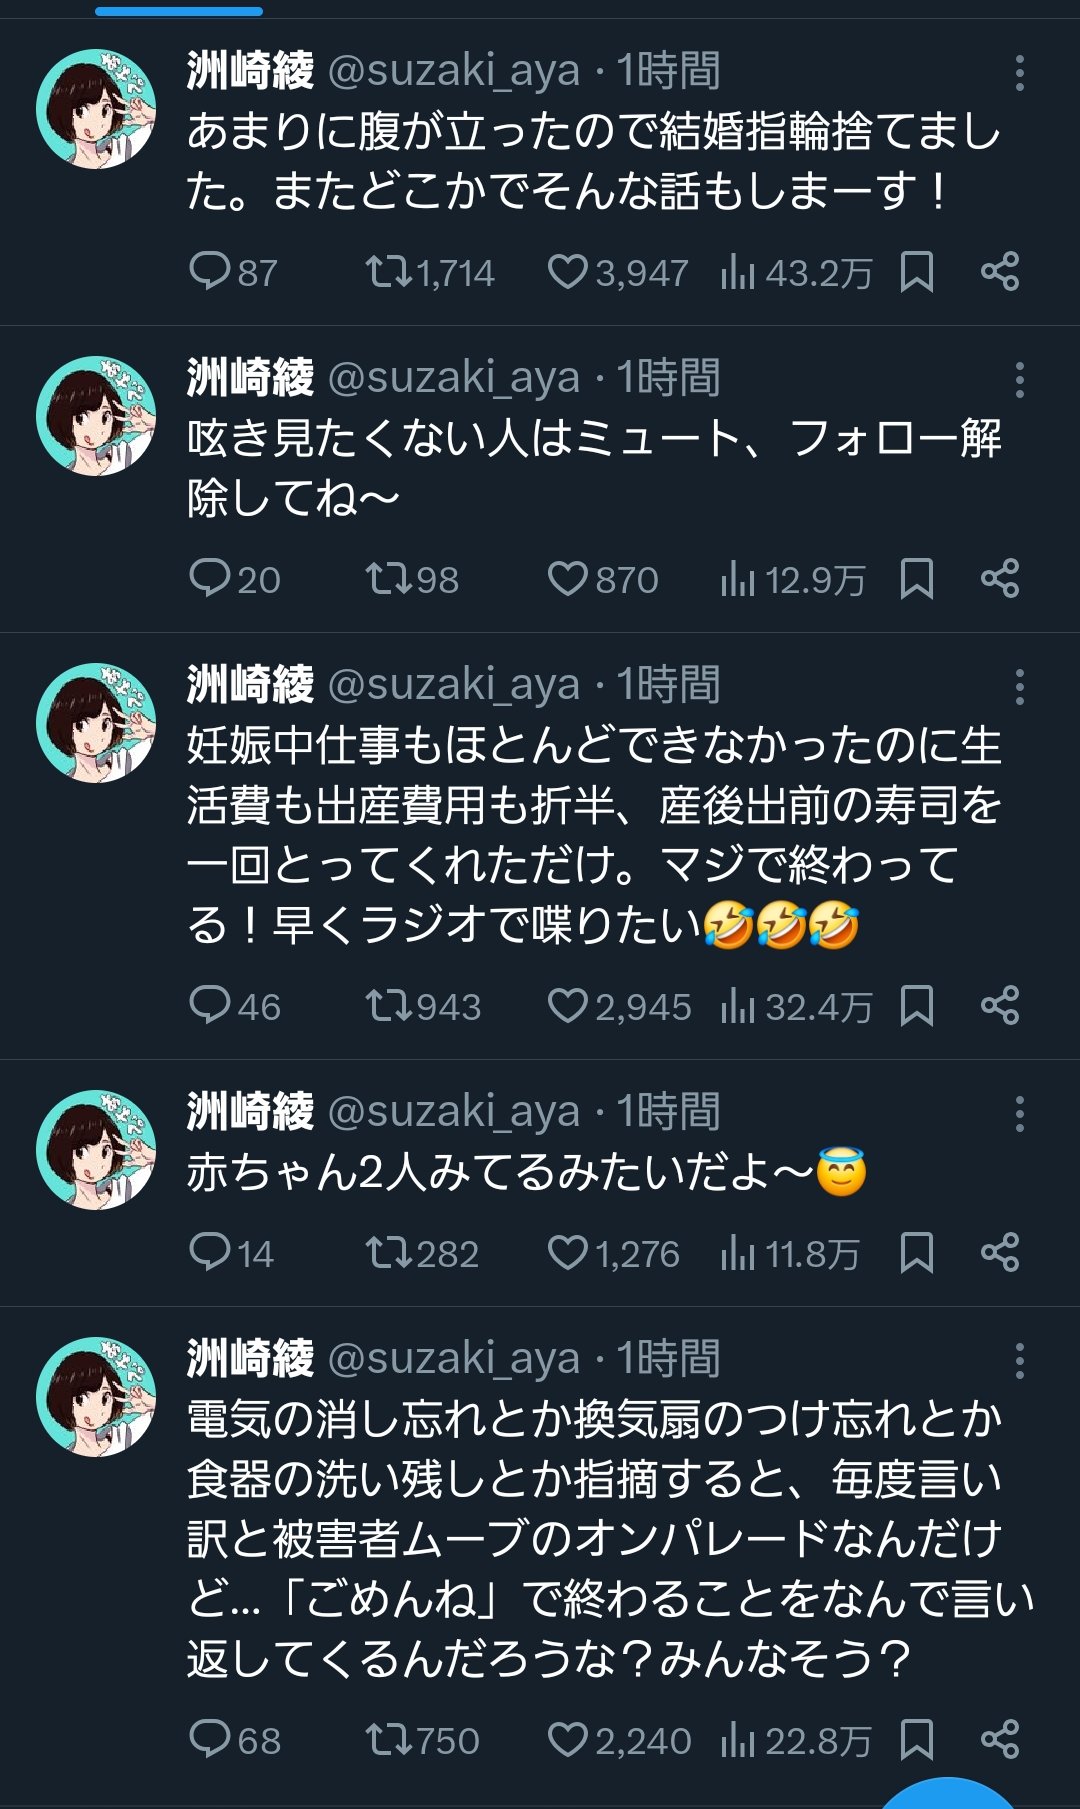Share the tweet with 12.9万 views

pos(999,579)
